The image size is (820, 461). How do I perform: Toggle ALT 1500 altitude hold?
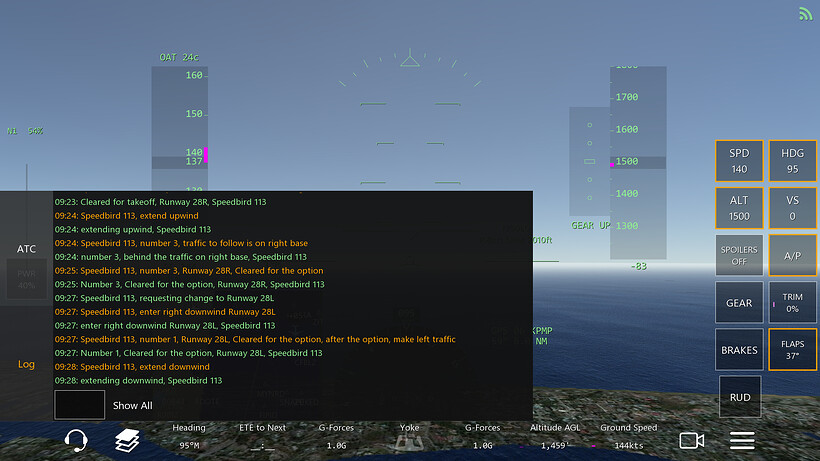pyautogui.click(x=739, y=208)
